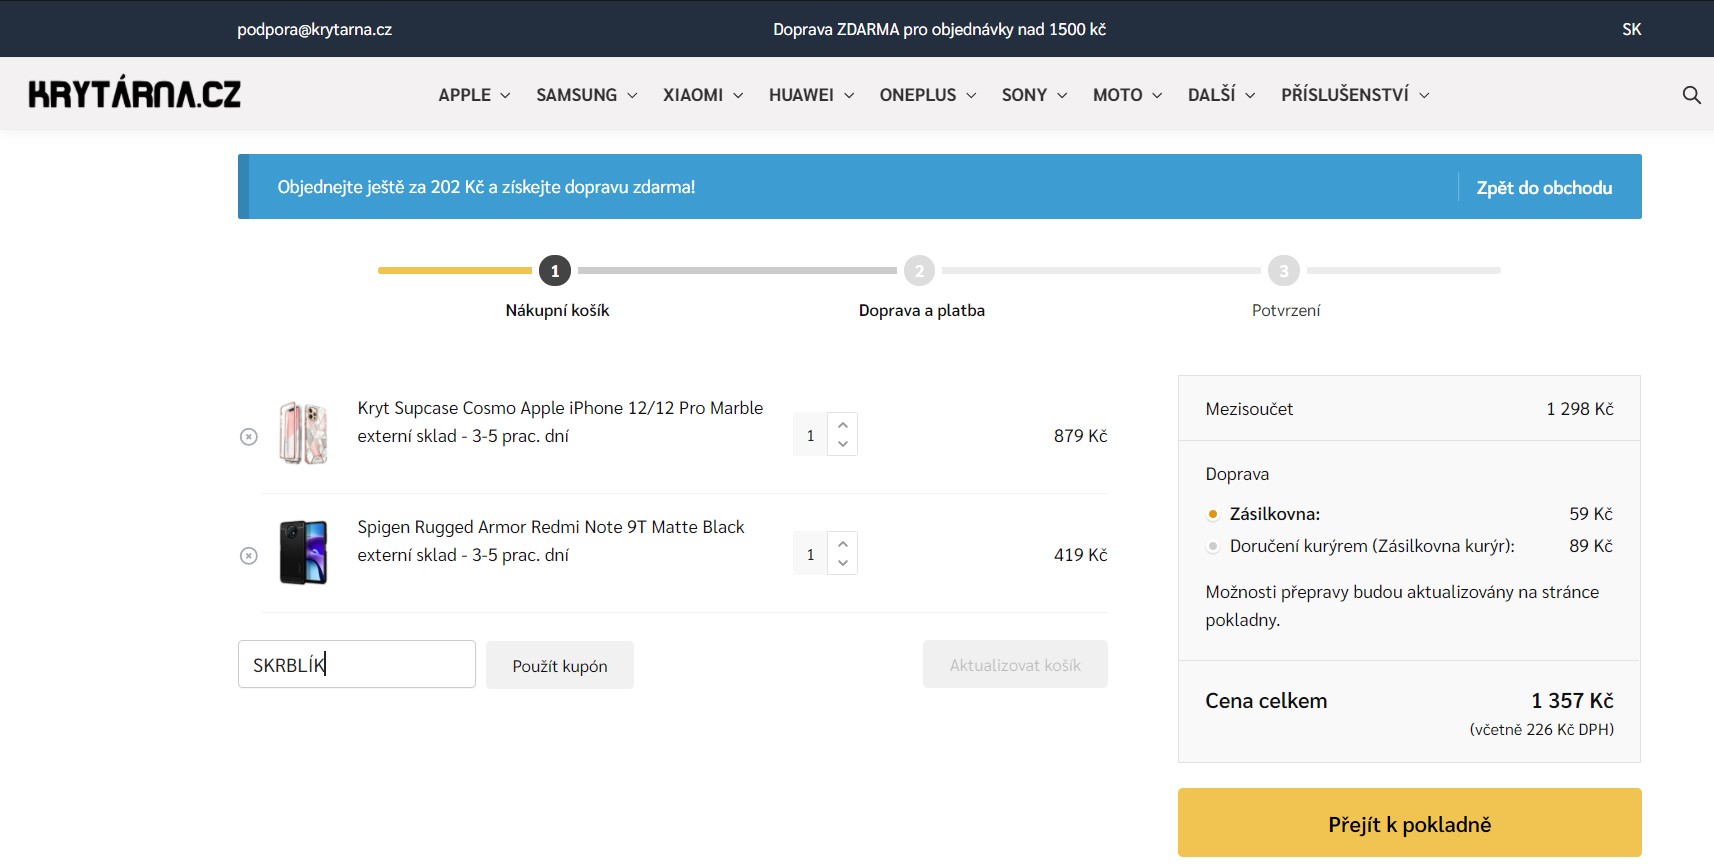Click the Mezisoučet 1 298 Kč value

click(x=1580, y=409)
